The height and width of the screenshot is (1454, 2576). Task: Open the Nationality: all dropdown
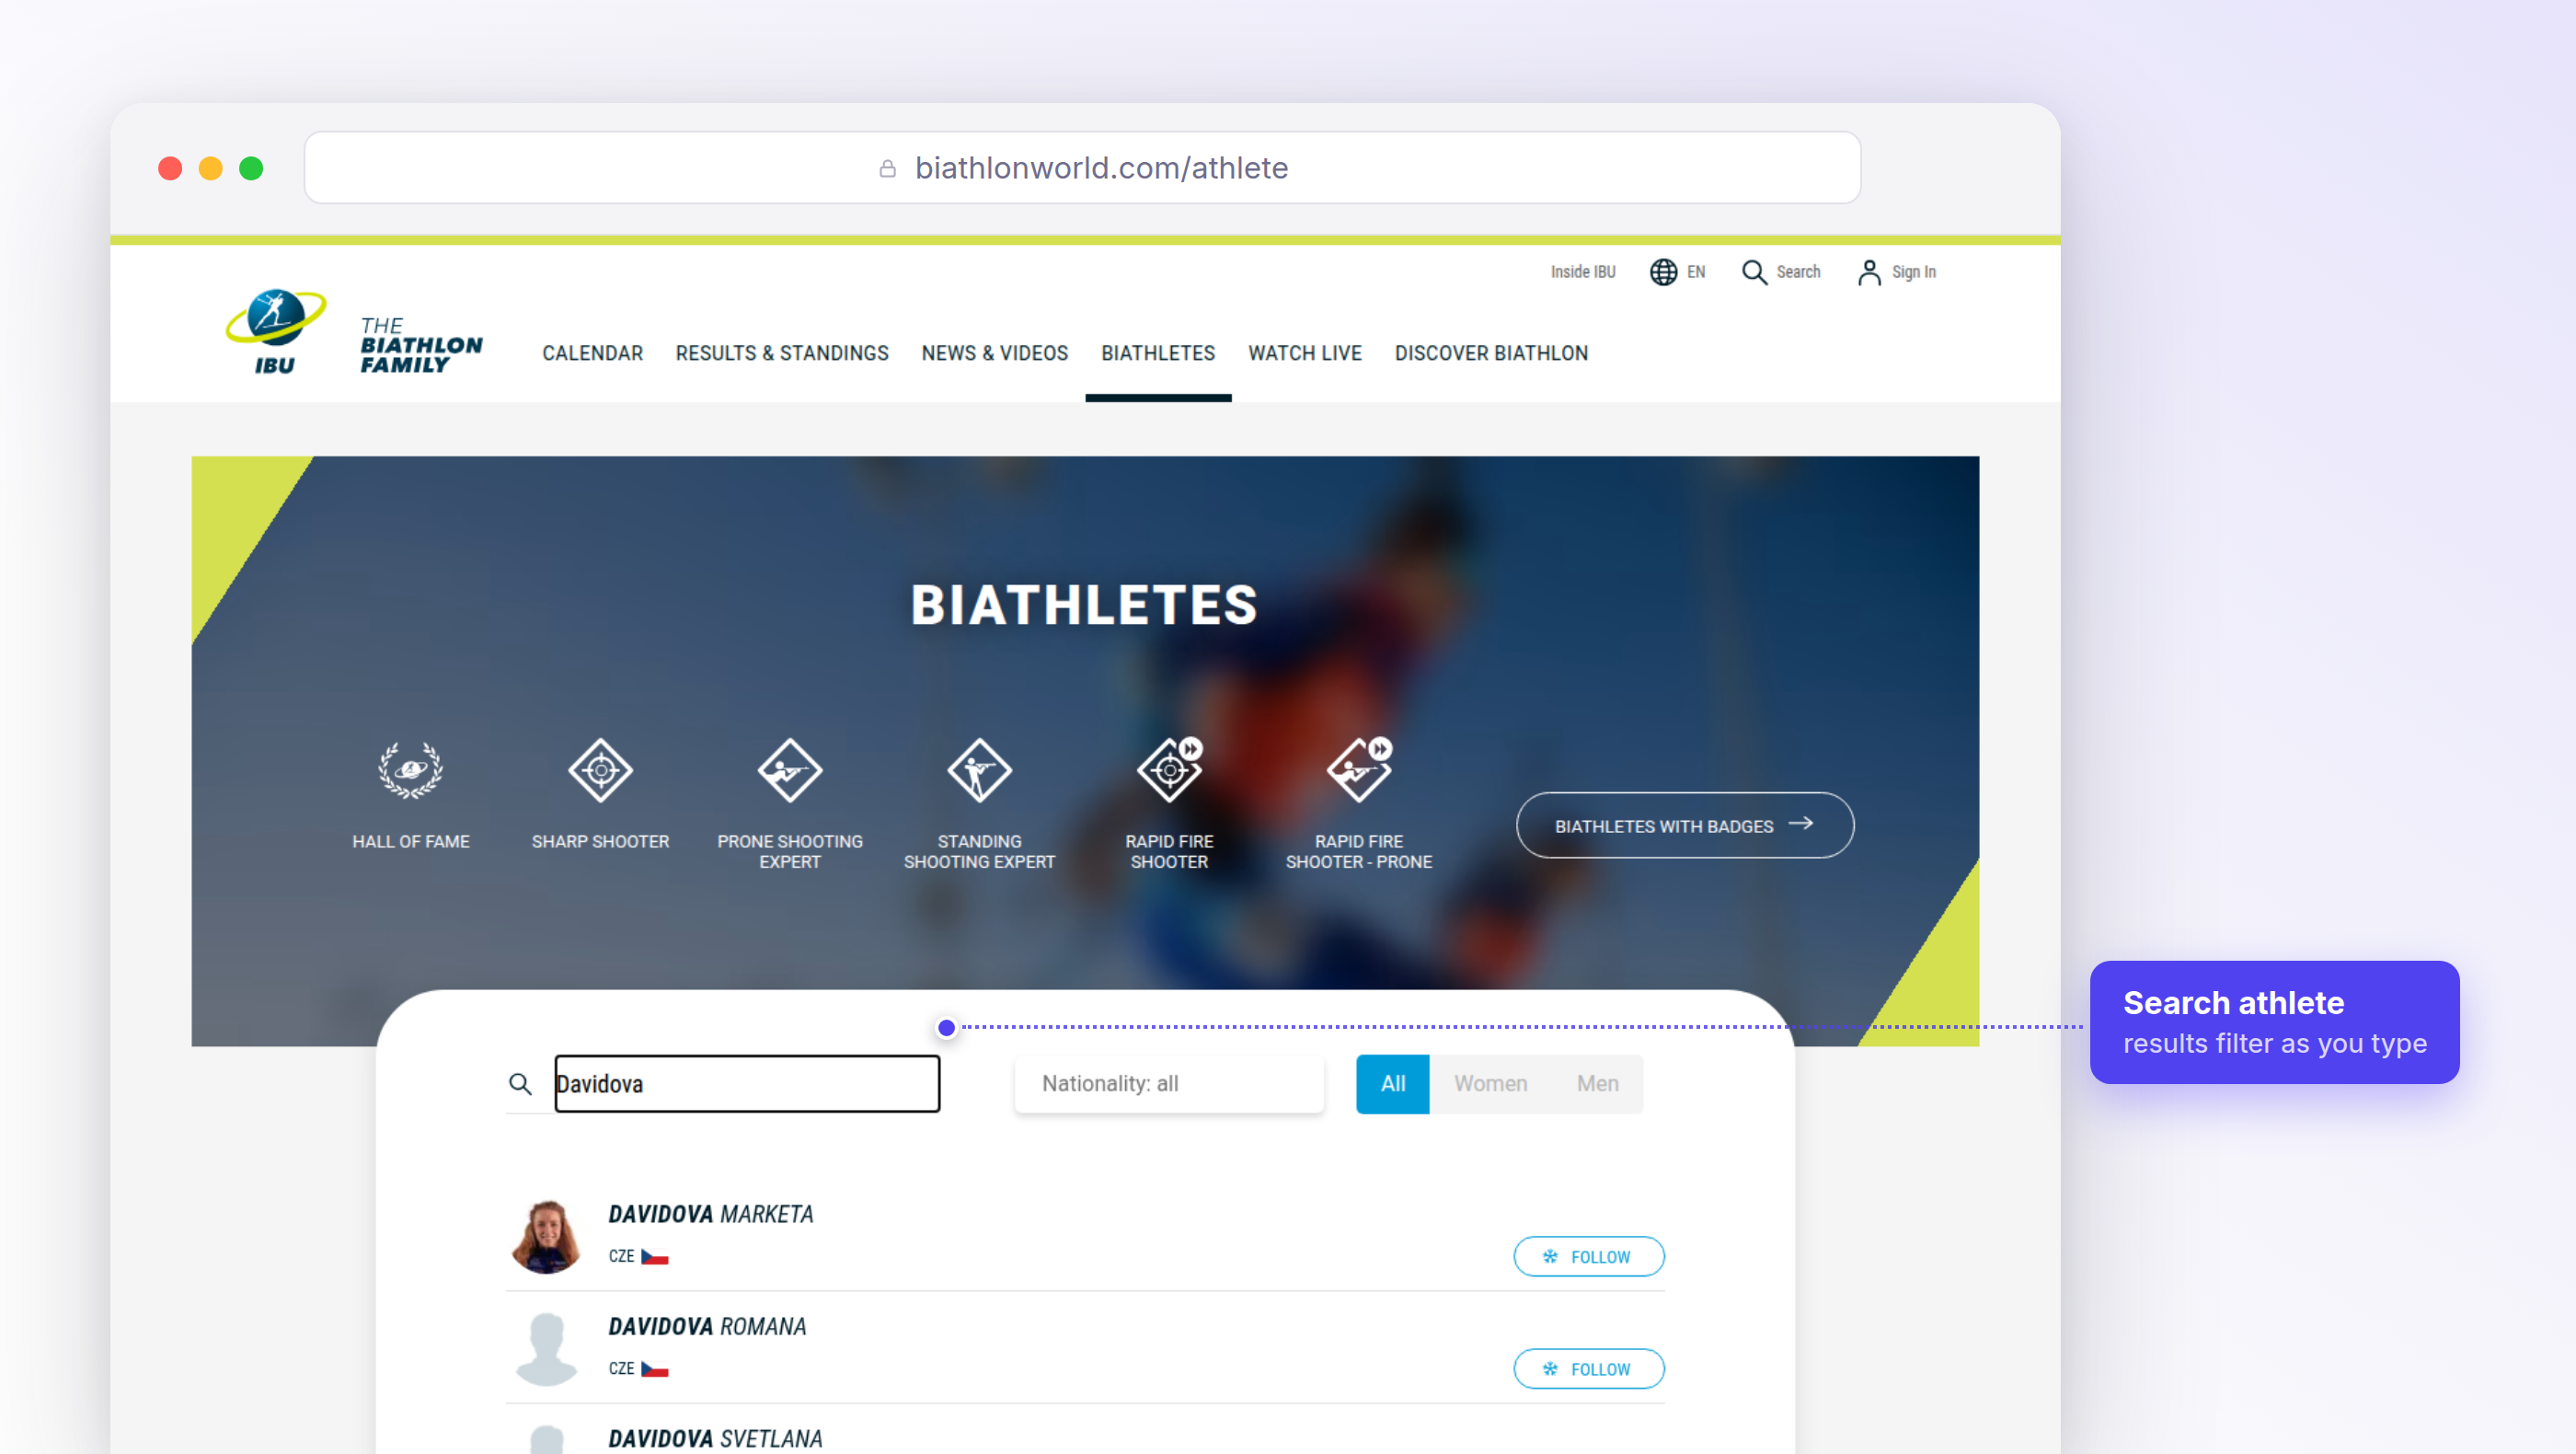1168,1083
